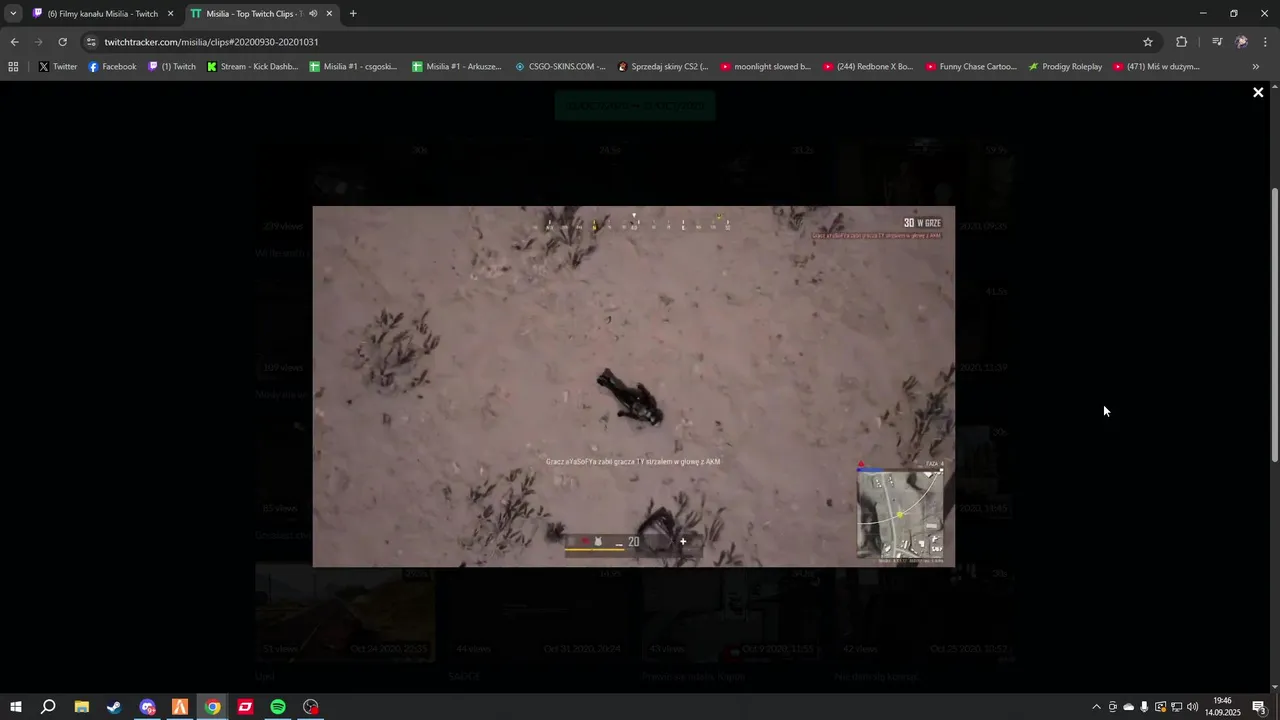Open the Chrome three-dot menu
This screenshot has height=720, width=1280.
tap(1266, 42)
